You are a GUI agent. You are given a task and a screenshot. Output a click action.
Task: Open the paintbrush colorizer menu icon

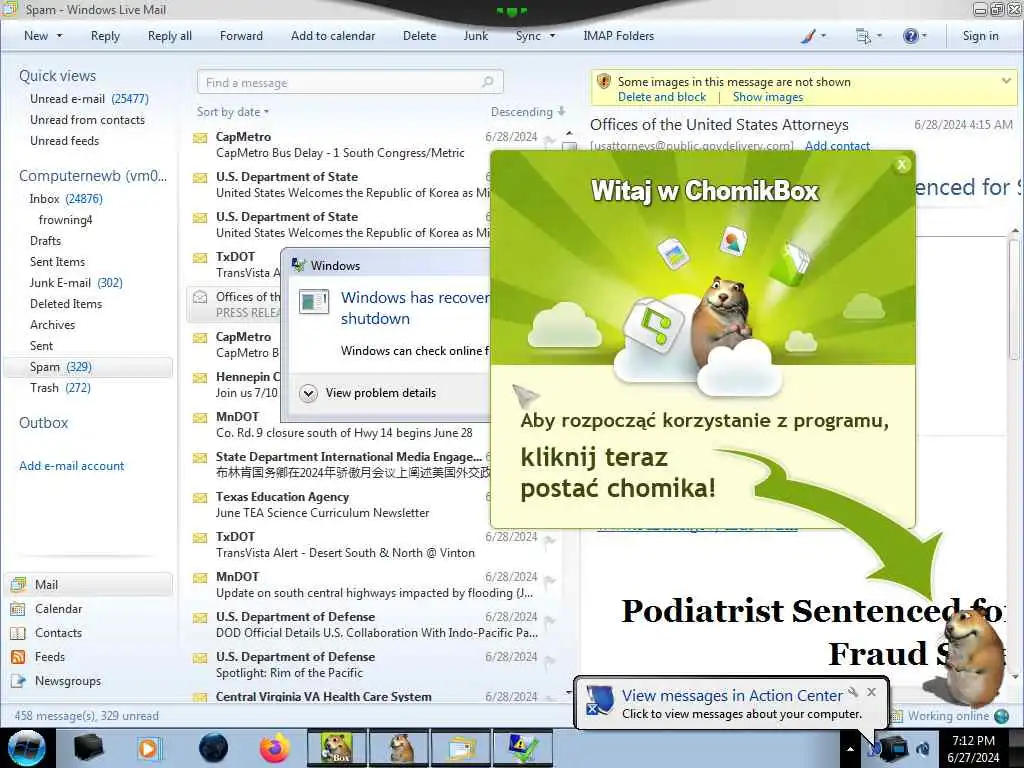[x=808, y=36]
